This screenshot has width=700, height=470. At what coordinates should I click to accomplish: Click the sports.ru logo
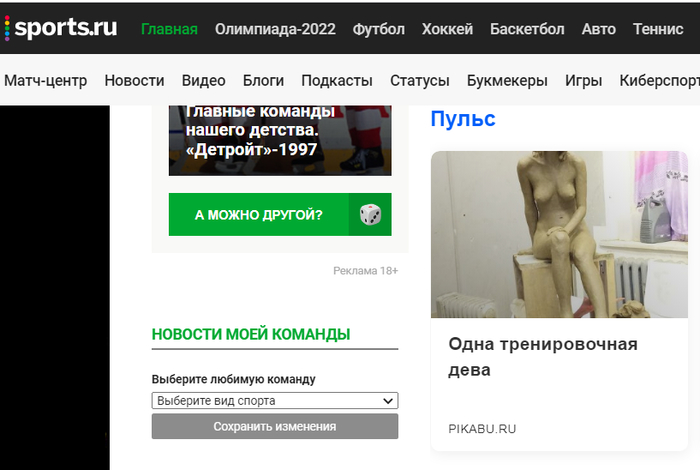point(61,28)
